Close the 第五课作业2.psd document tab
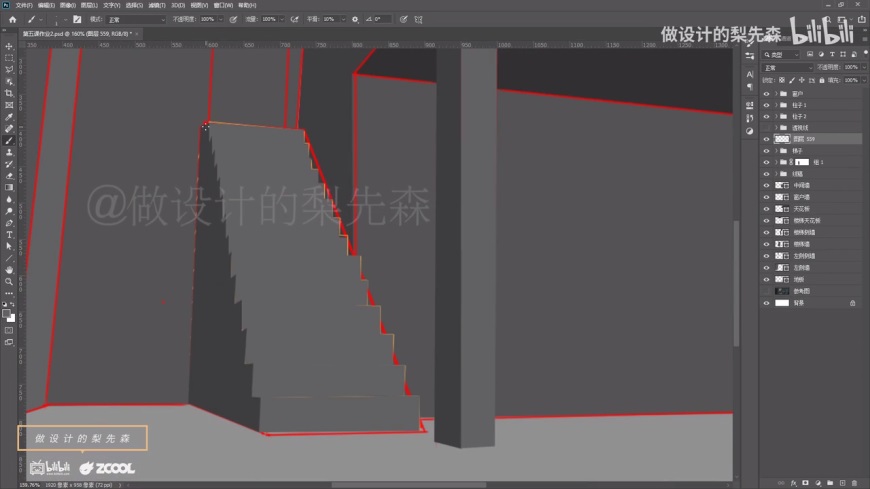The width and height of the screenshot is (870, 489). (x=137, y=34)
